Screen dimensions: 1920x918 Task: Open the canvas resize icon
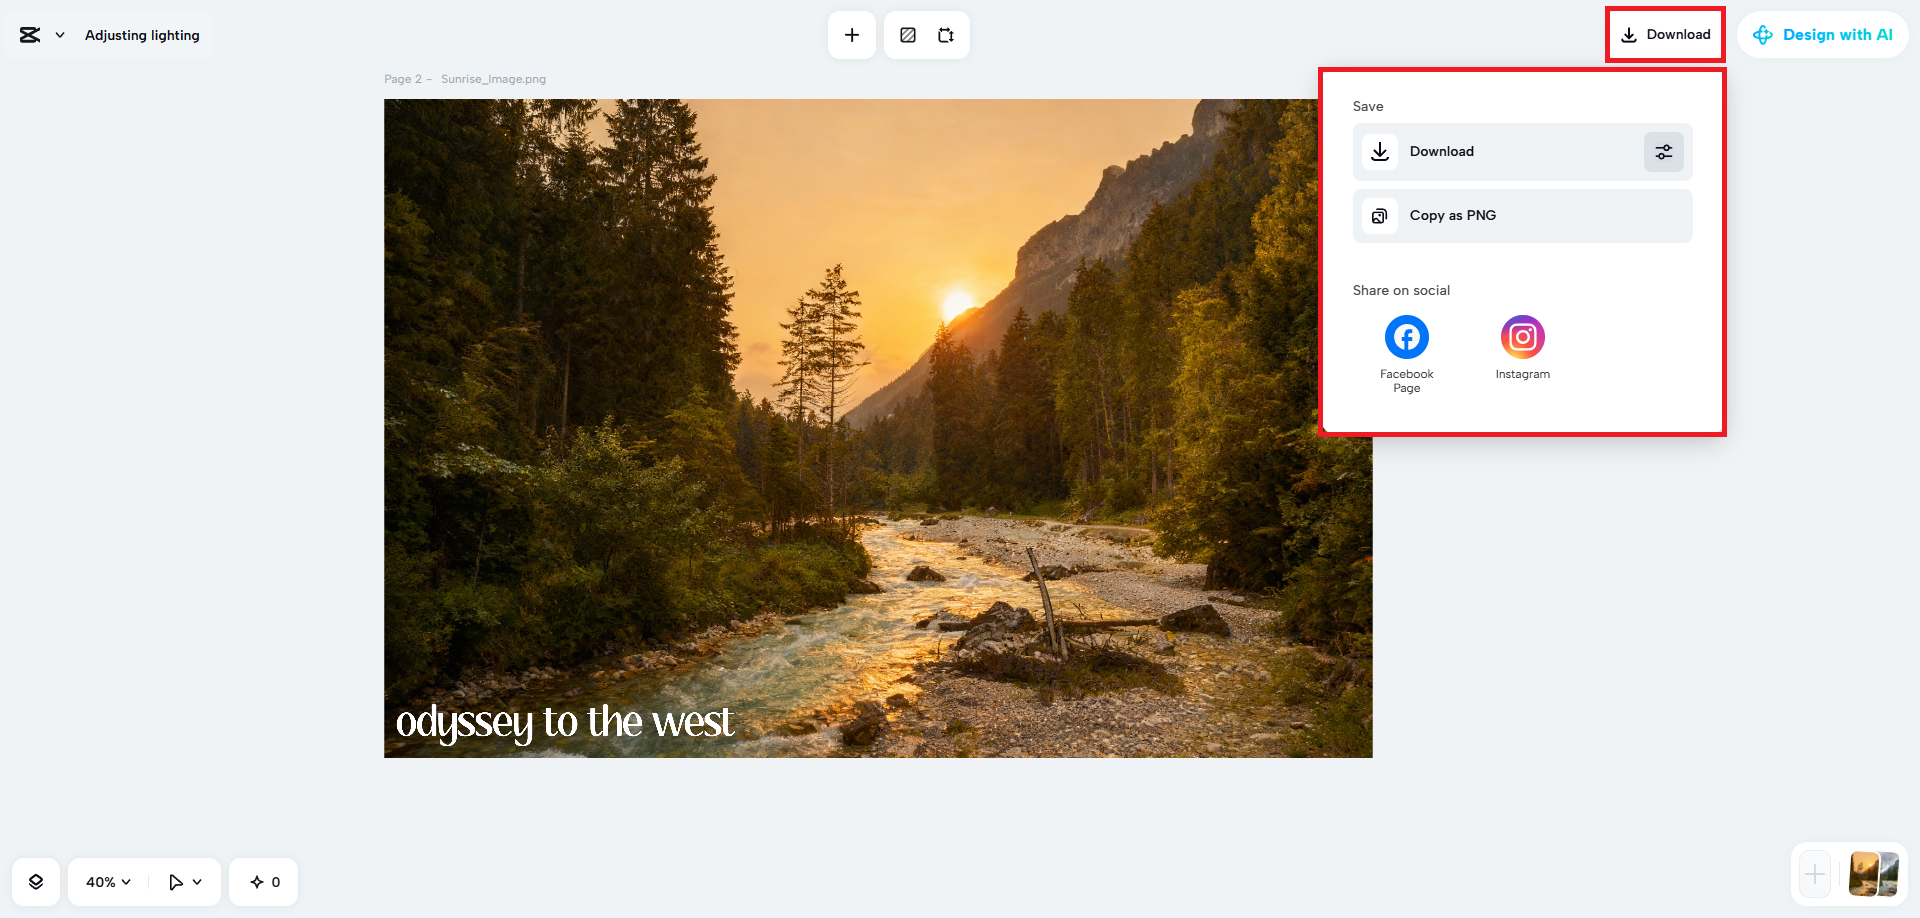pos(946,35)
